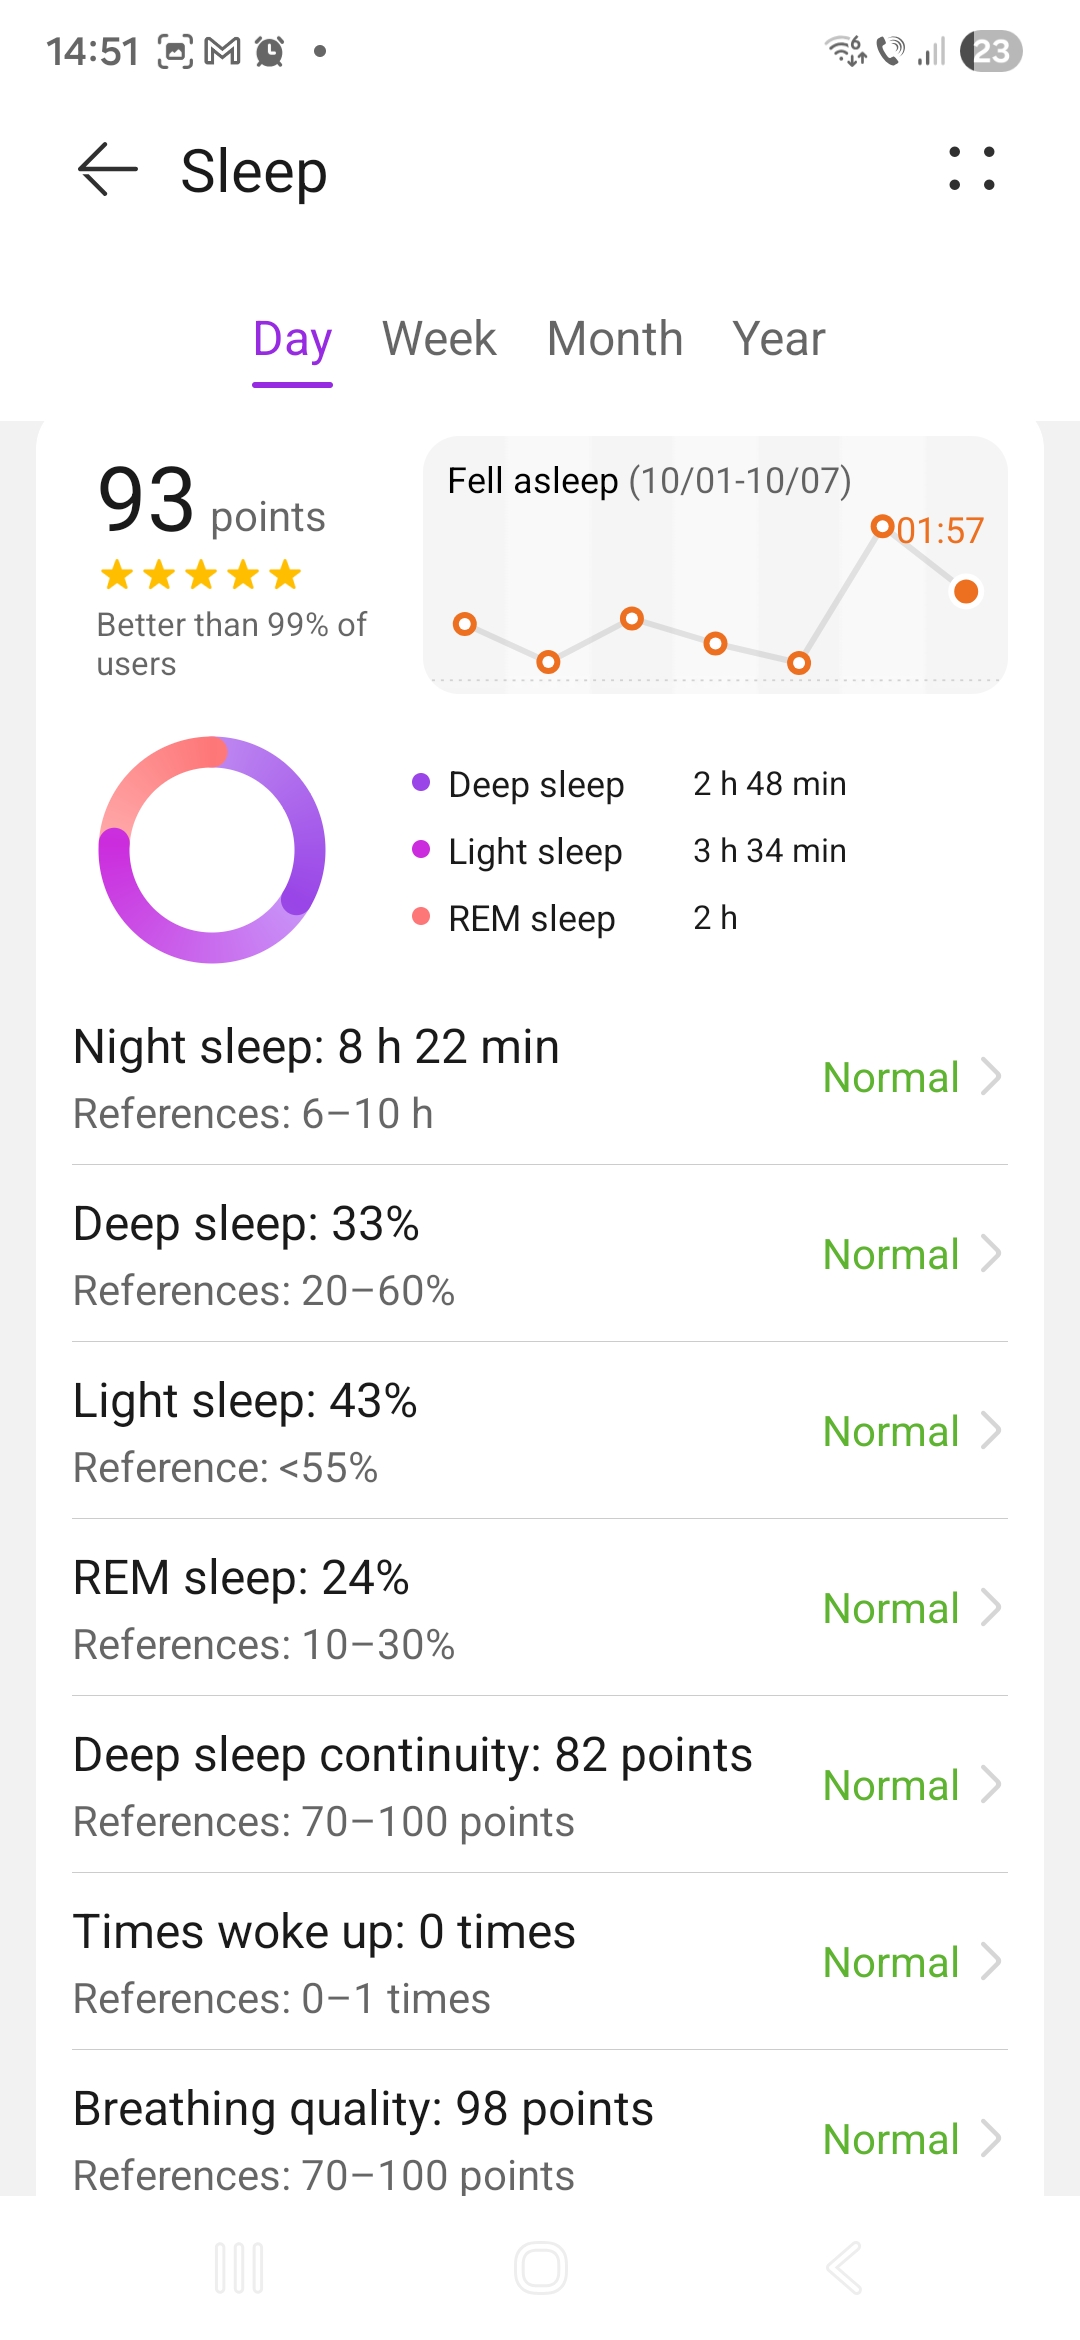
Task: Tap the five-star sleep rating
Action: tap(201, 575)
